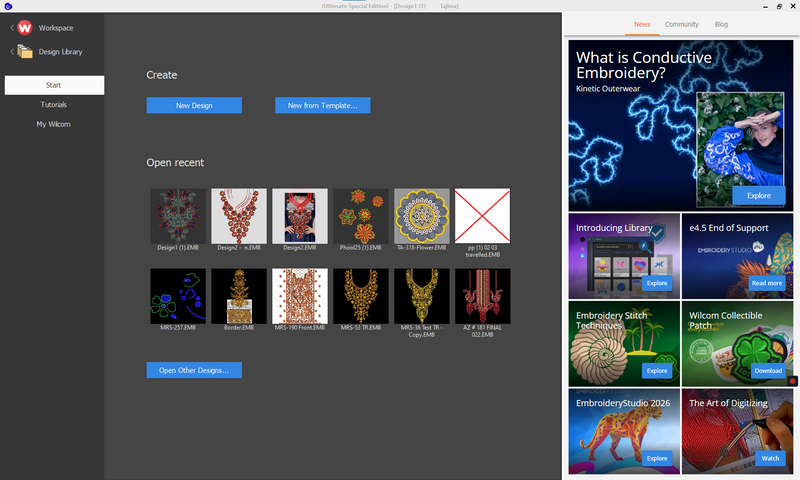The width and height of the screenshot is (800, 480).
Task: Click the New Design button
Action: 194,105
